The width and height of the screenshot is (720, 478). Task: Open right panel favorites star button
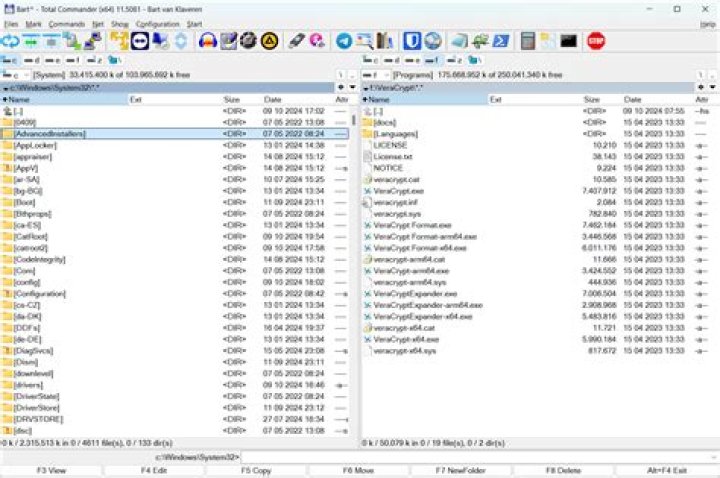tap(701, 87)
